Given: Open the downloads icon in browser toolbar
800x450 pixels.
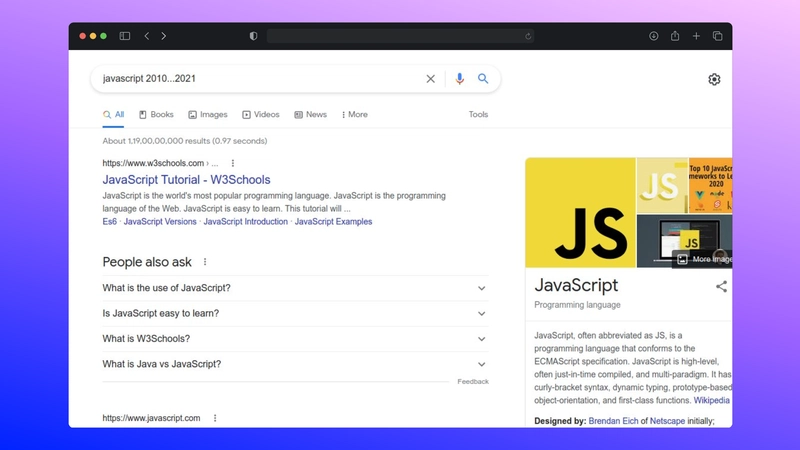Looking at the screenshot, I should 653,36.
